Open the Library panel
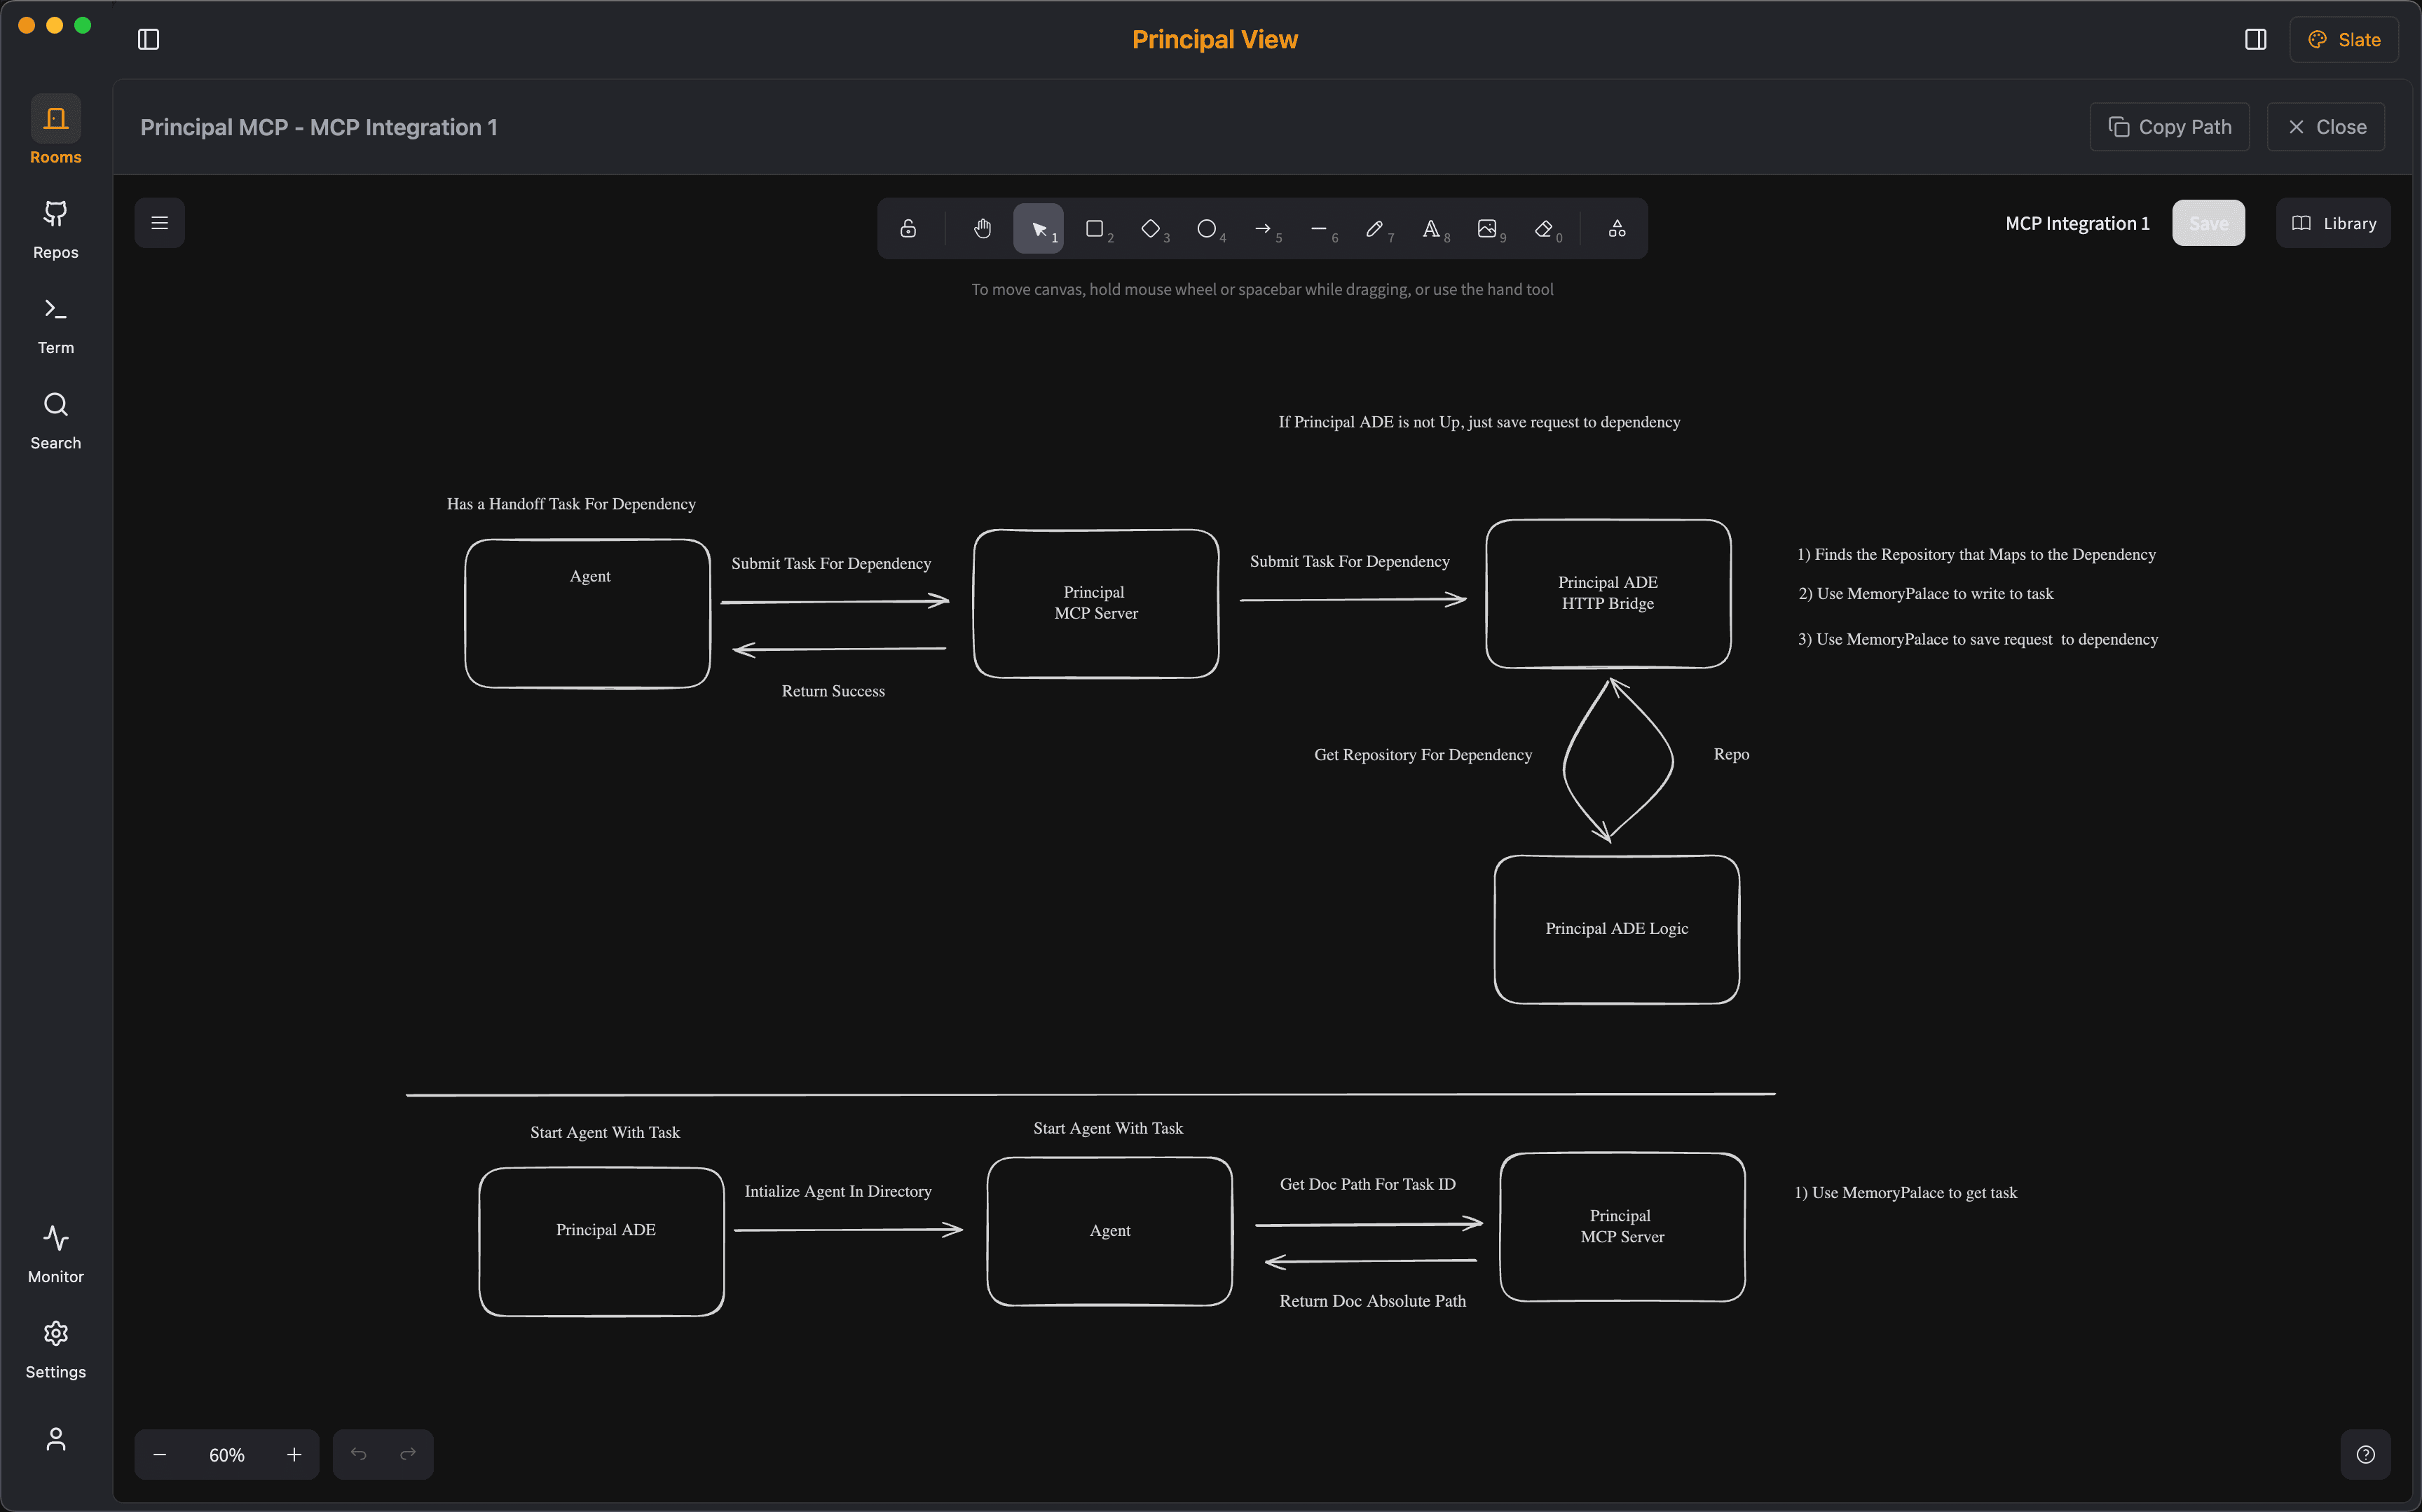The height and width of the screenshot is (1512, 2422). [2333, 222]
